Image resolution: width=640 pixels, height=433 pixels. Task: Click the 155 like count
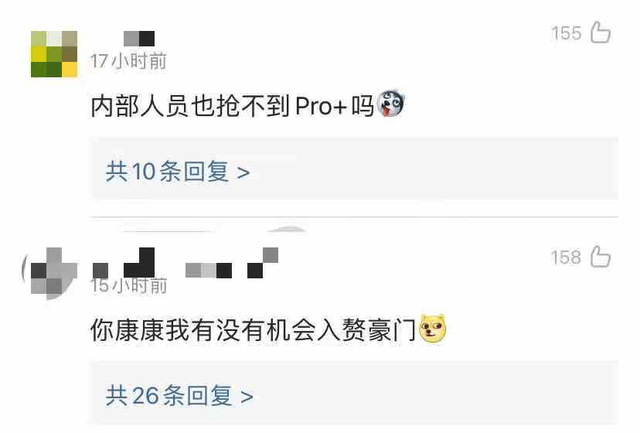tap(566, 33)
